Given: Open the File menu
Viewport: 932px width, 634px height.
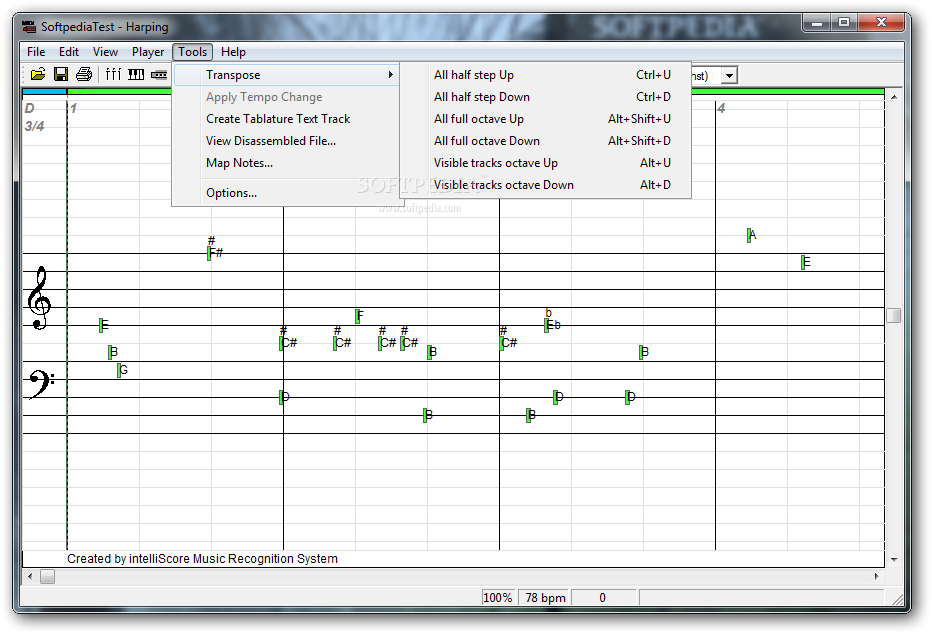Looking at the screenshot, I should pos(36,52).
